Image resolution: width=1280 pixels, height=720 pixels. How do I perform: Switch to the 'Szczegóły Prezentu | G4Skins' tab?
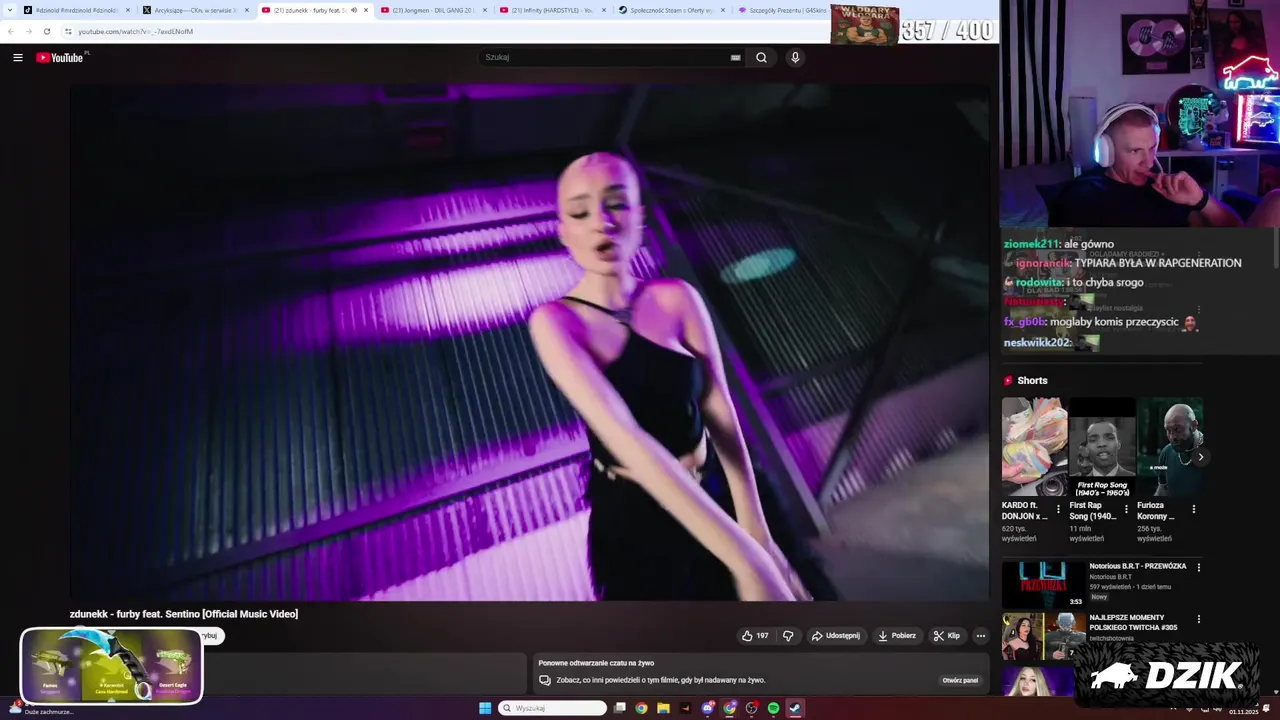(782, 10)
